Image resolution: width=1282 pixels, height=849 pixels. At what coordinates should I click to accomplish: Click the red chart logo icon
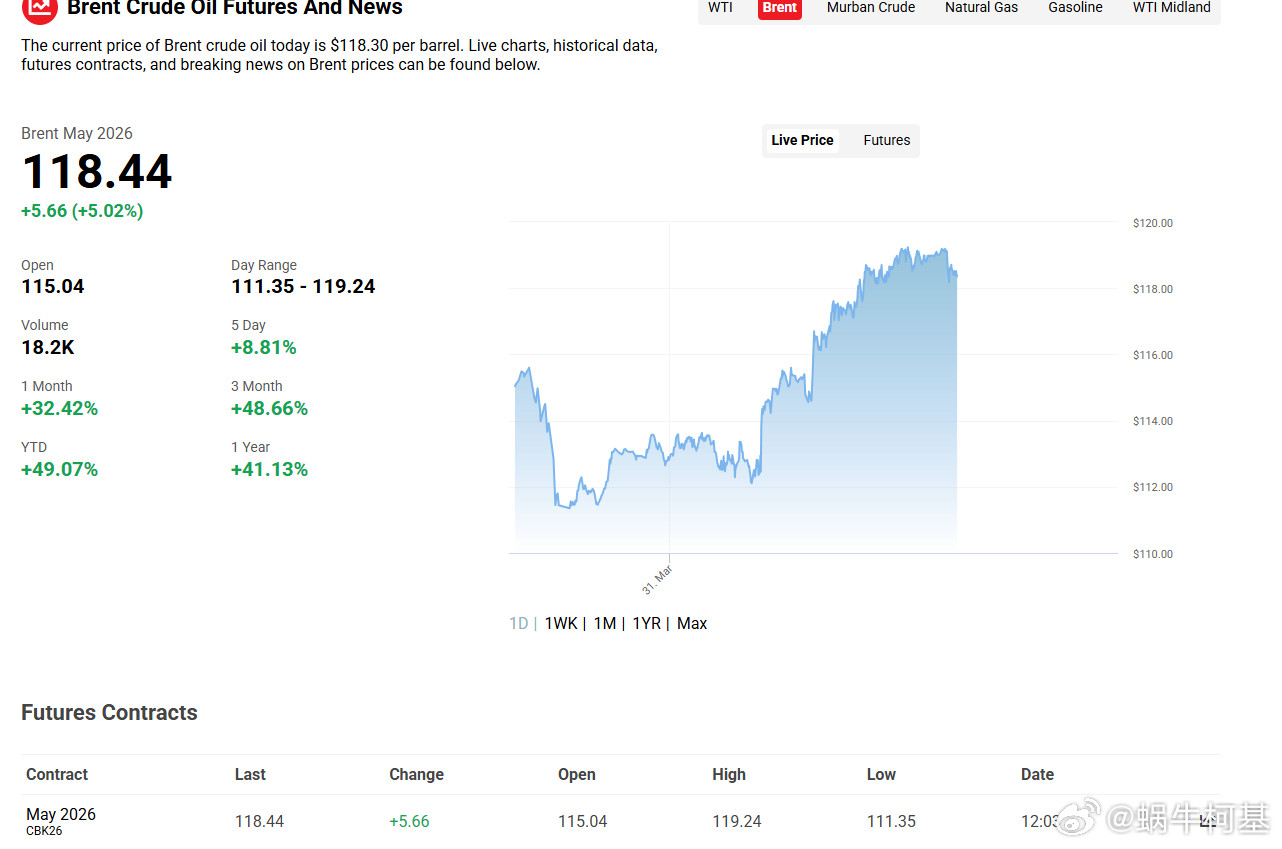[x=40, y=8]
